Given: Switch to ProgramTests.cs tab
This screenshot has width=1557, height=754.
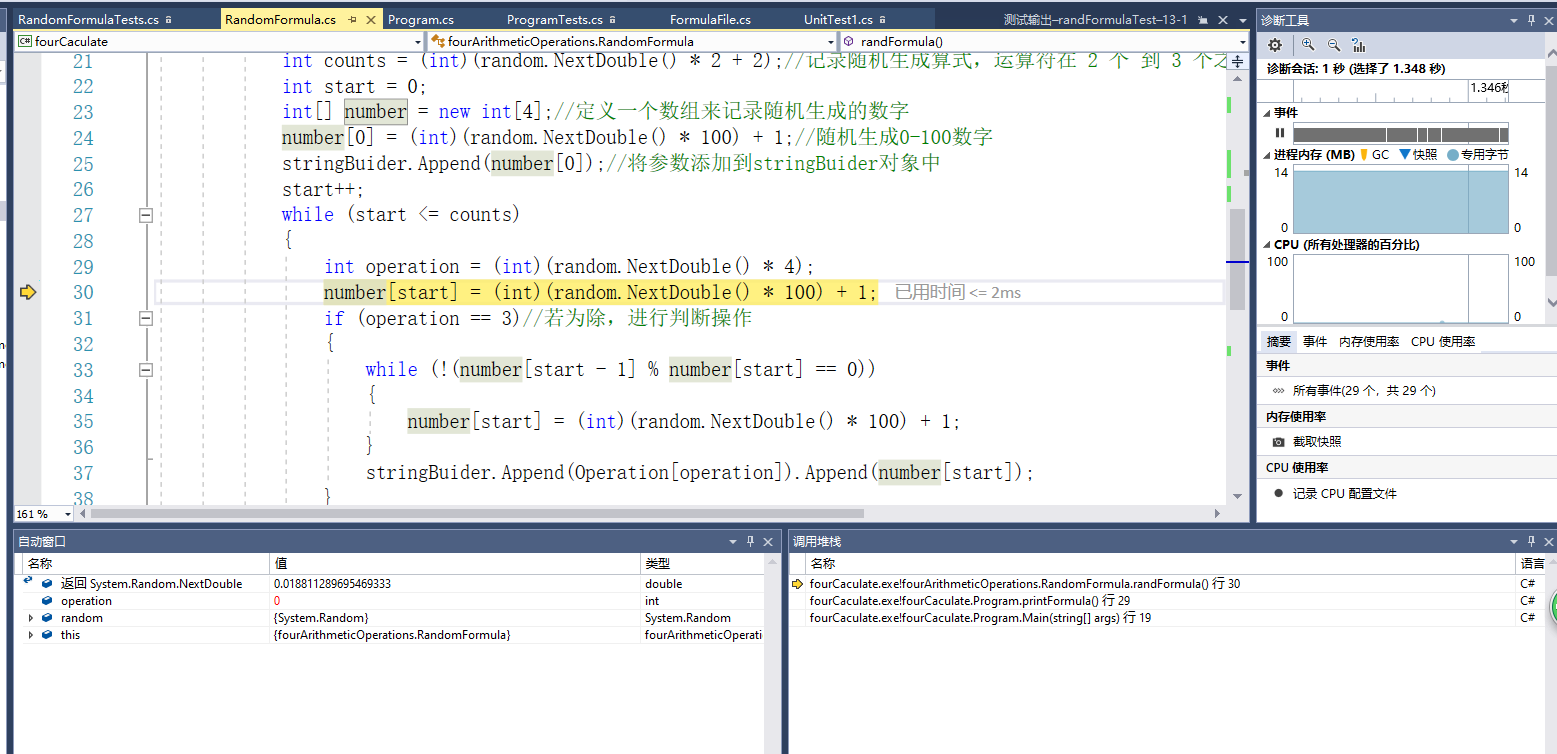Looking at the screenshot, I should [x=555, y=20].
